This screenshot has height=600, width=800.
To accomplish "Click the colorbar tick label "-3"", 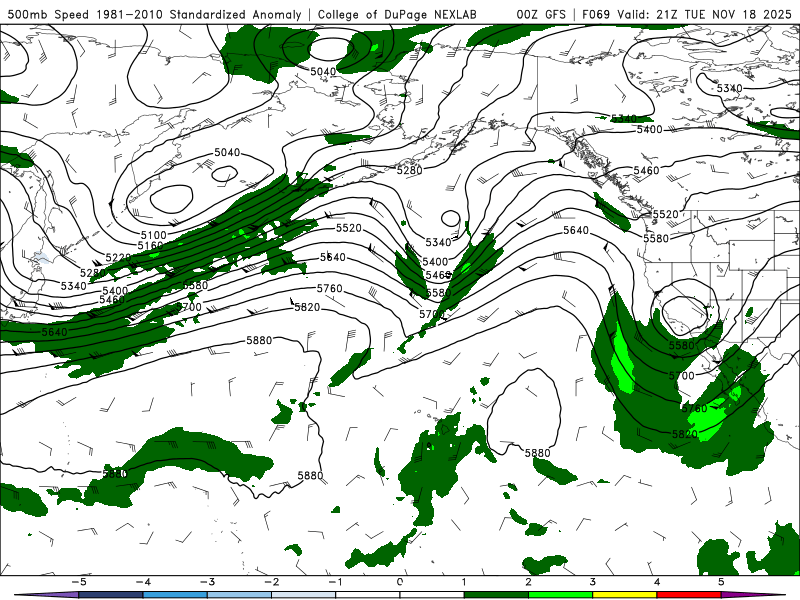I will 207,582.
